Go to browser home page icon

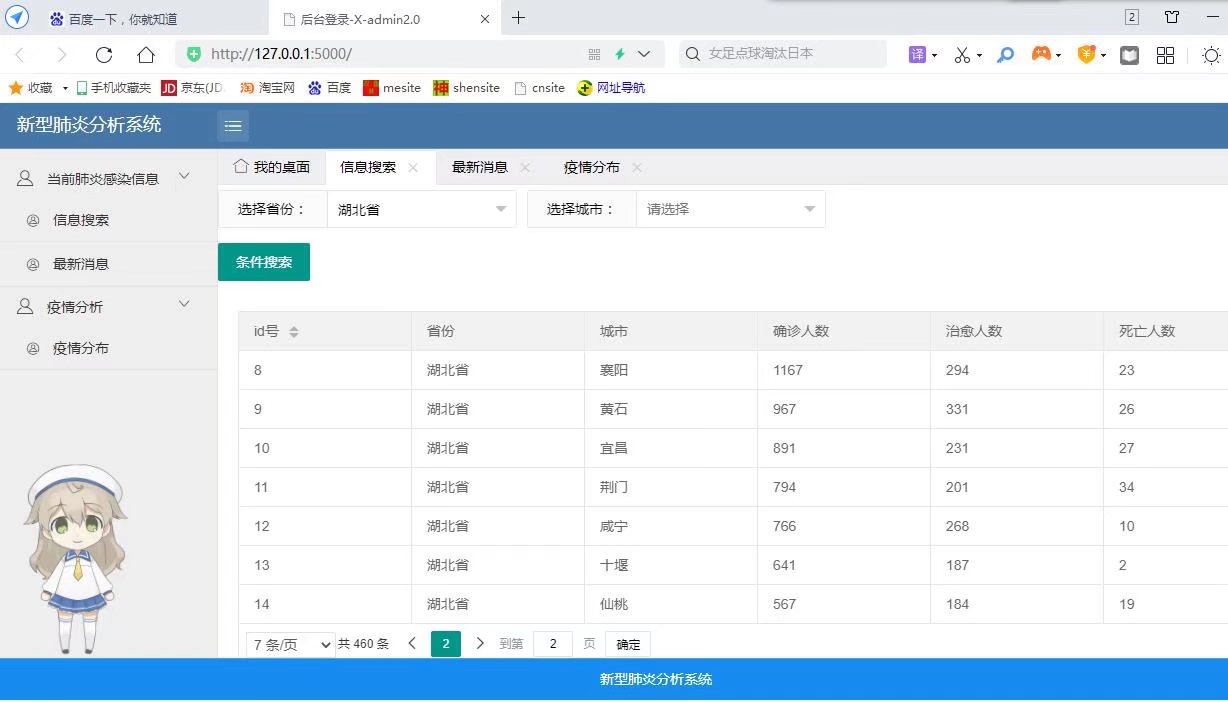[x=146, y=54]
